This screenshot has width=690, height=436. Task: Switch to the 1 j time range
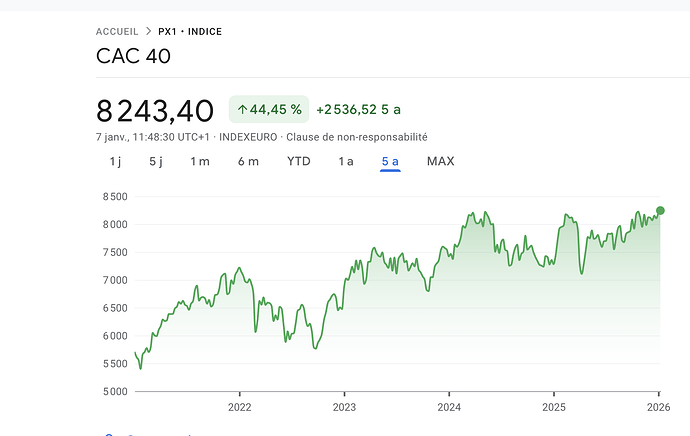click(115, 161)
